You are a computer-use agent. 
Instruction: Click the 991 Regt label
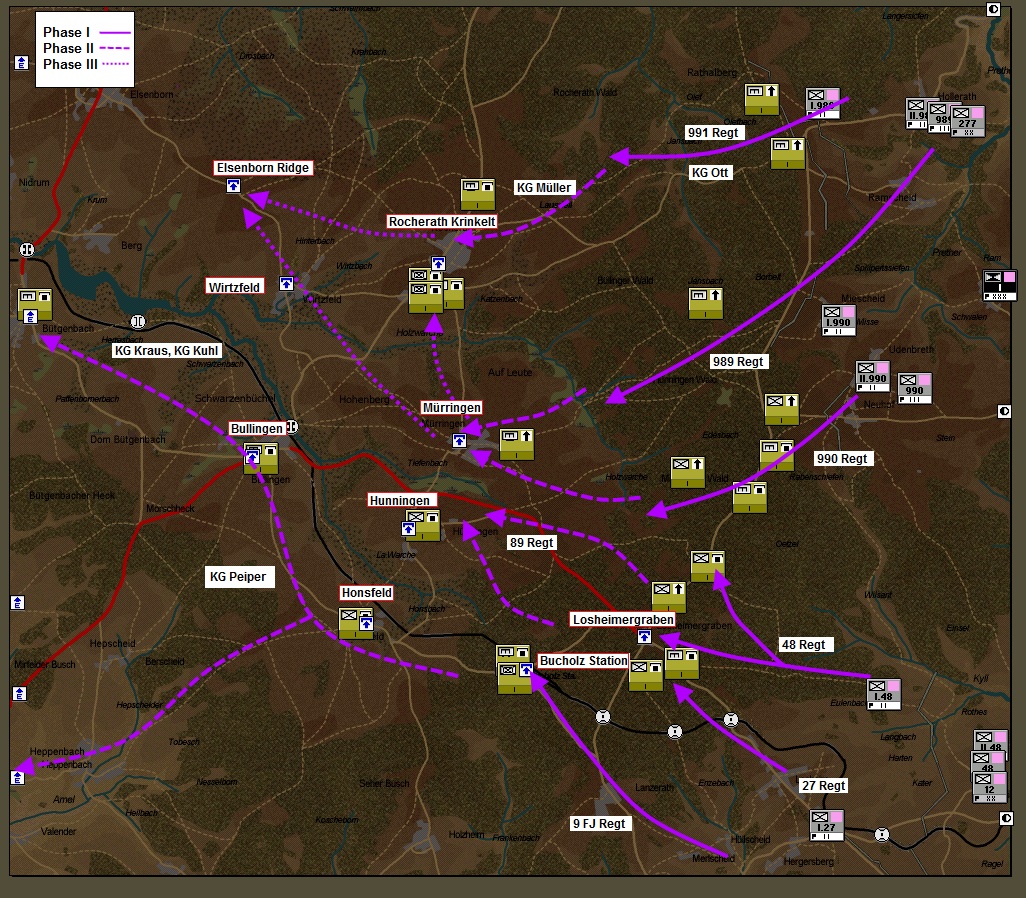(713, 133)
